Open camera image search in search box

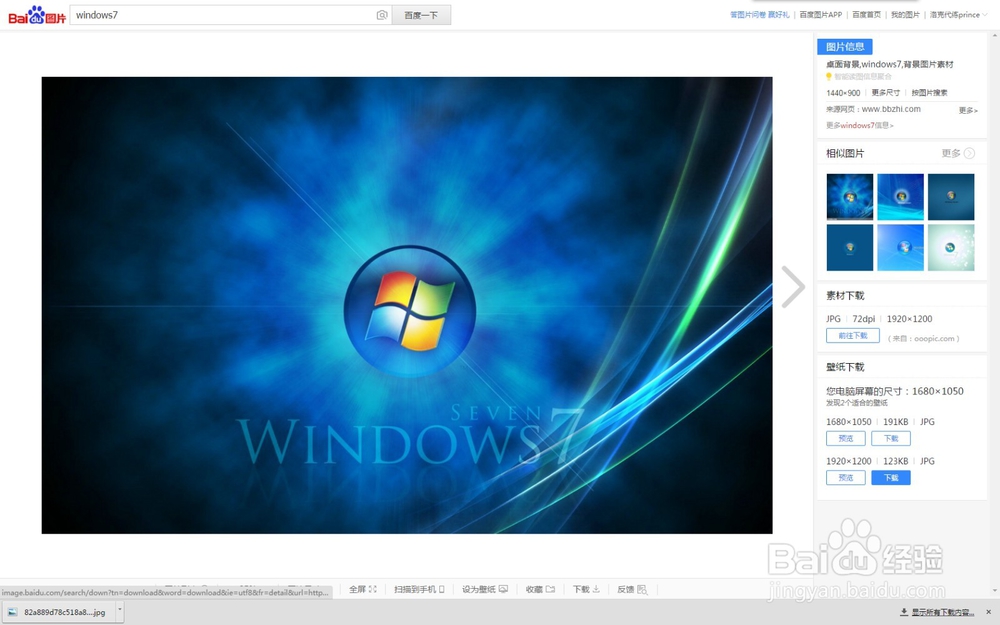[x=381, y=15]
